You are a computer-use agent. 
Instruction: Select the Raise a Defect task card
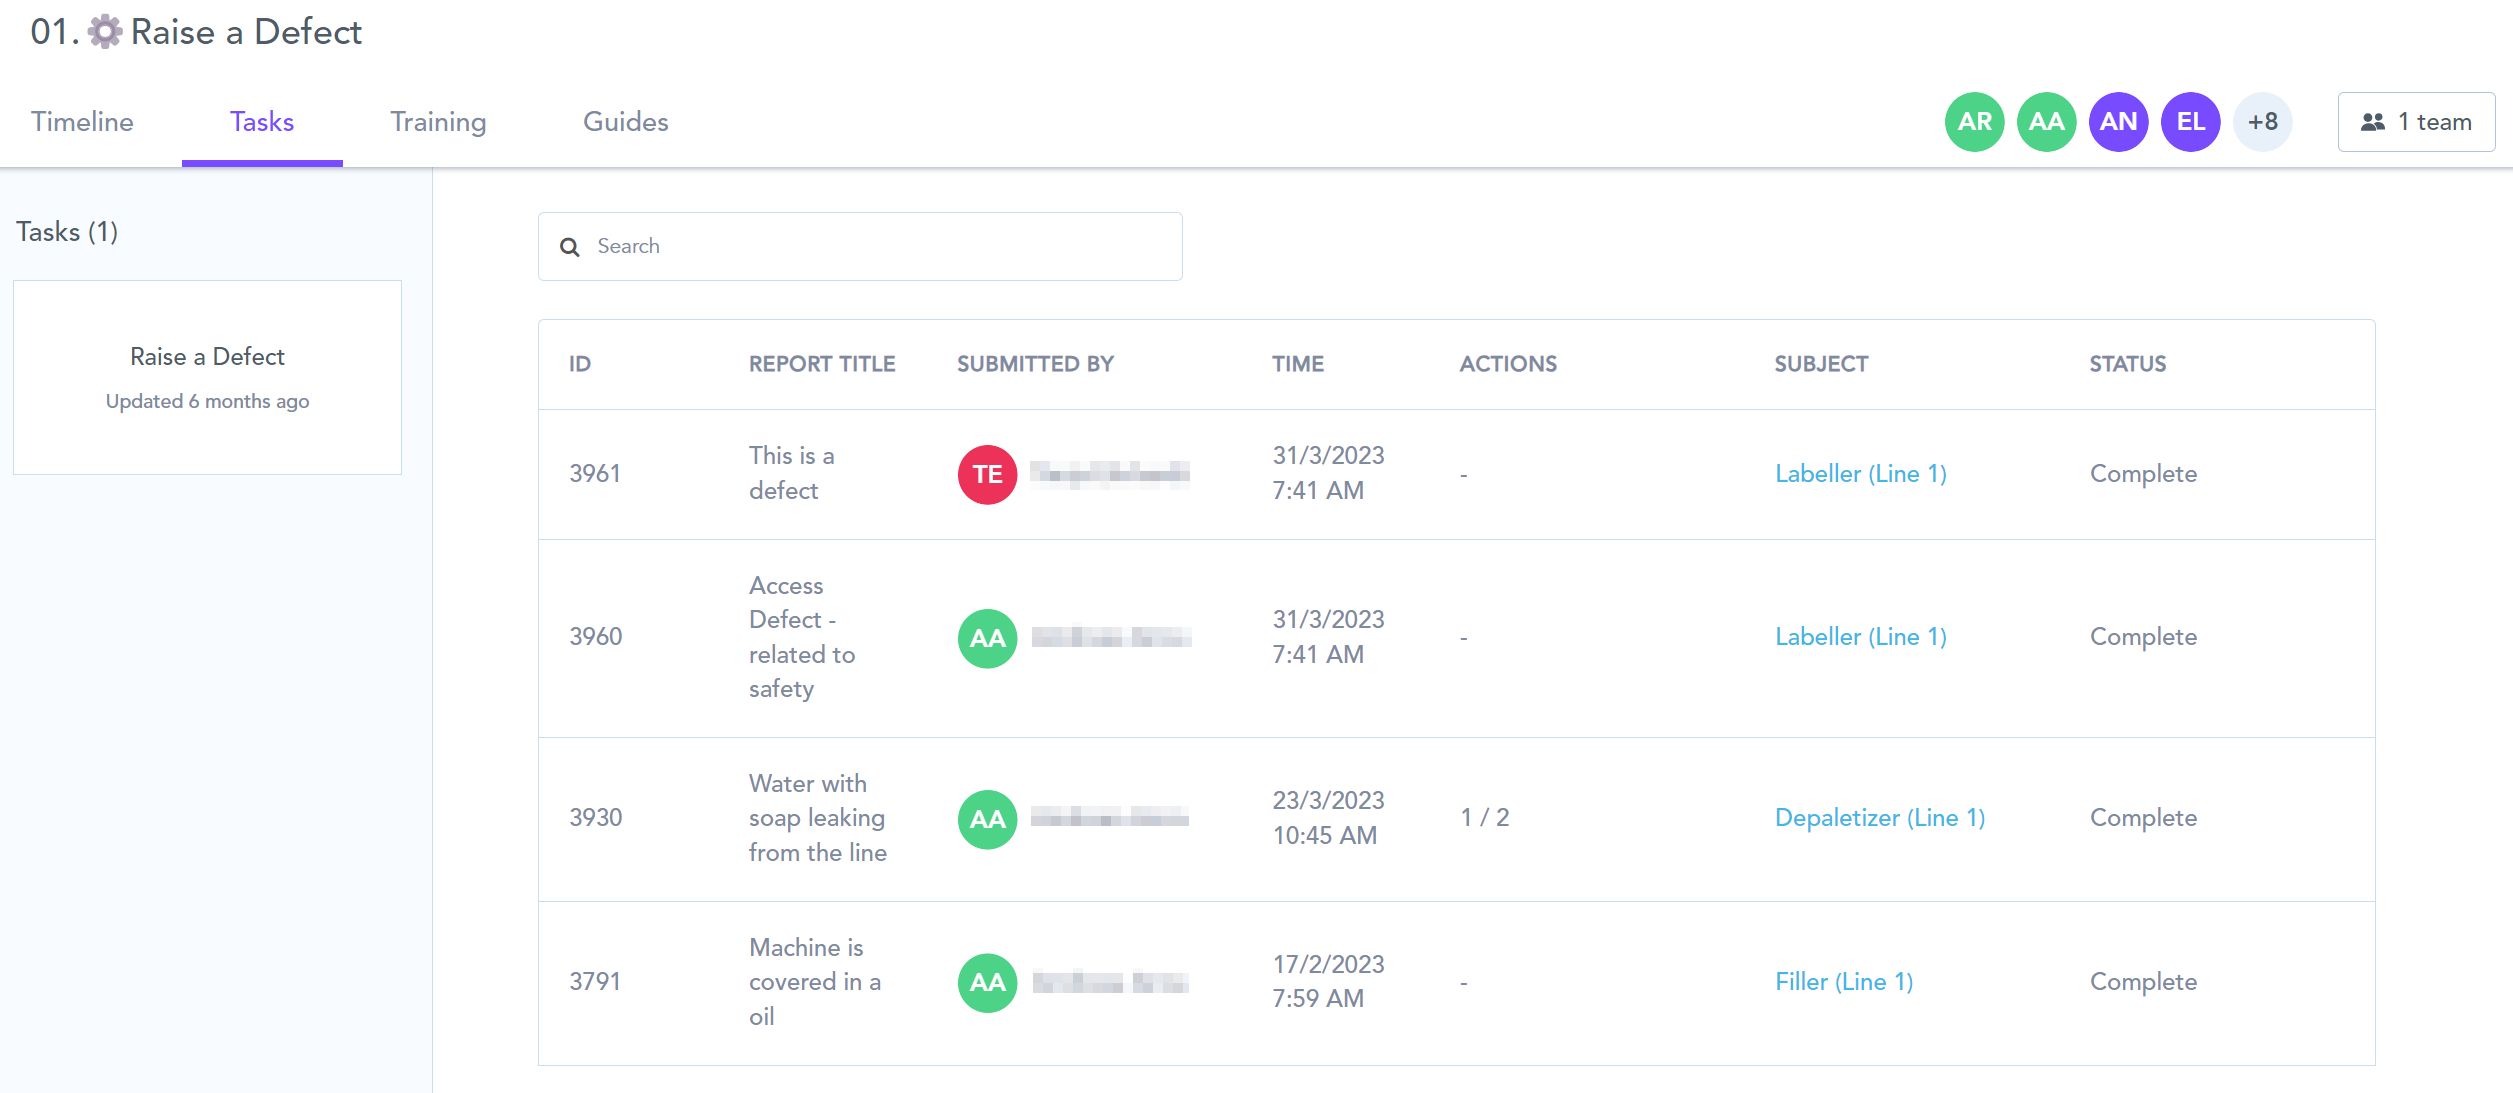click(207, 377)
